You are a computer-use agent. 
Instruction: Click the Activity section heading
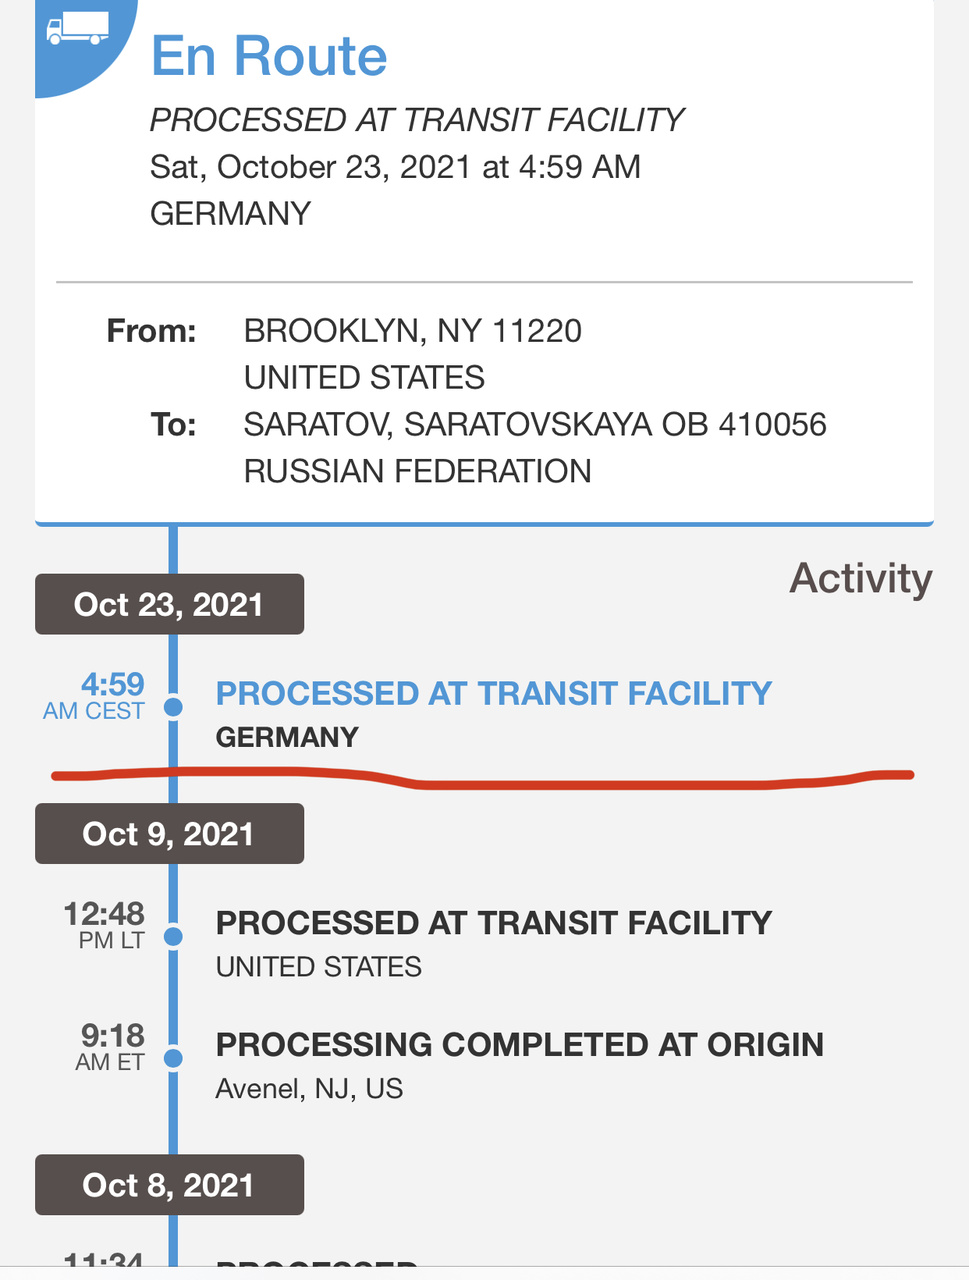[860, 578]
